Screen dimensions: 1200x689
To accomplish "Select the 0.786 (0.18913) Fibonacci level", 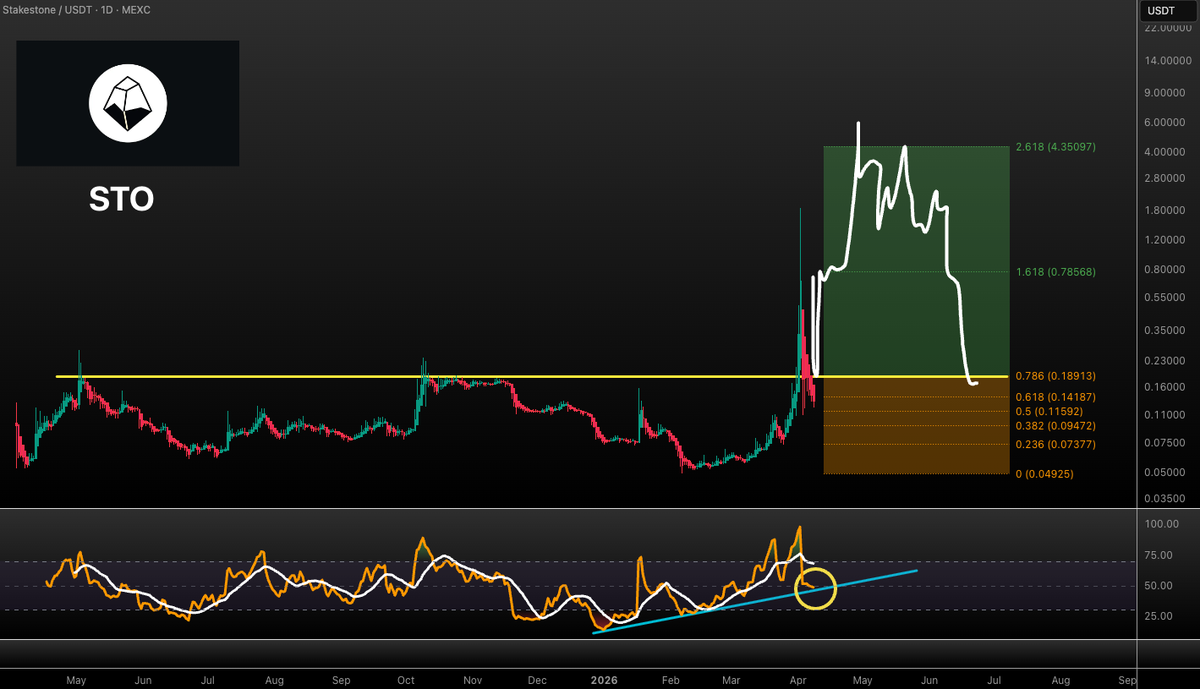I will (1055, 376).
